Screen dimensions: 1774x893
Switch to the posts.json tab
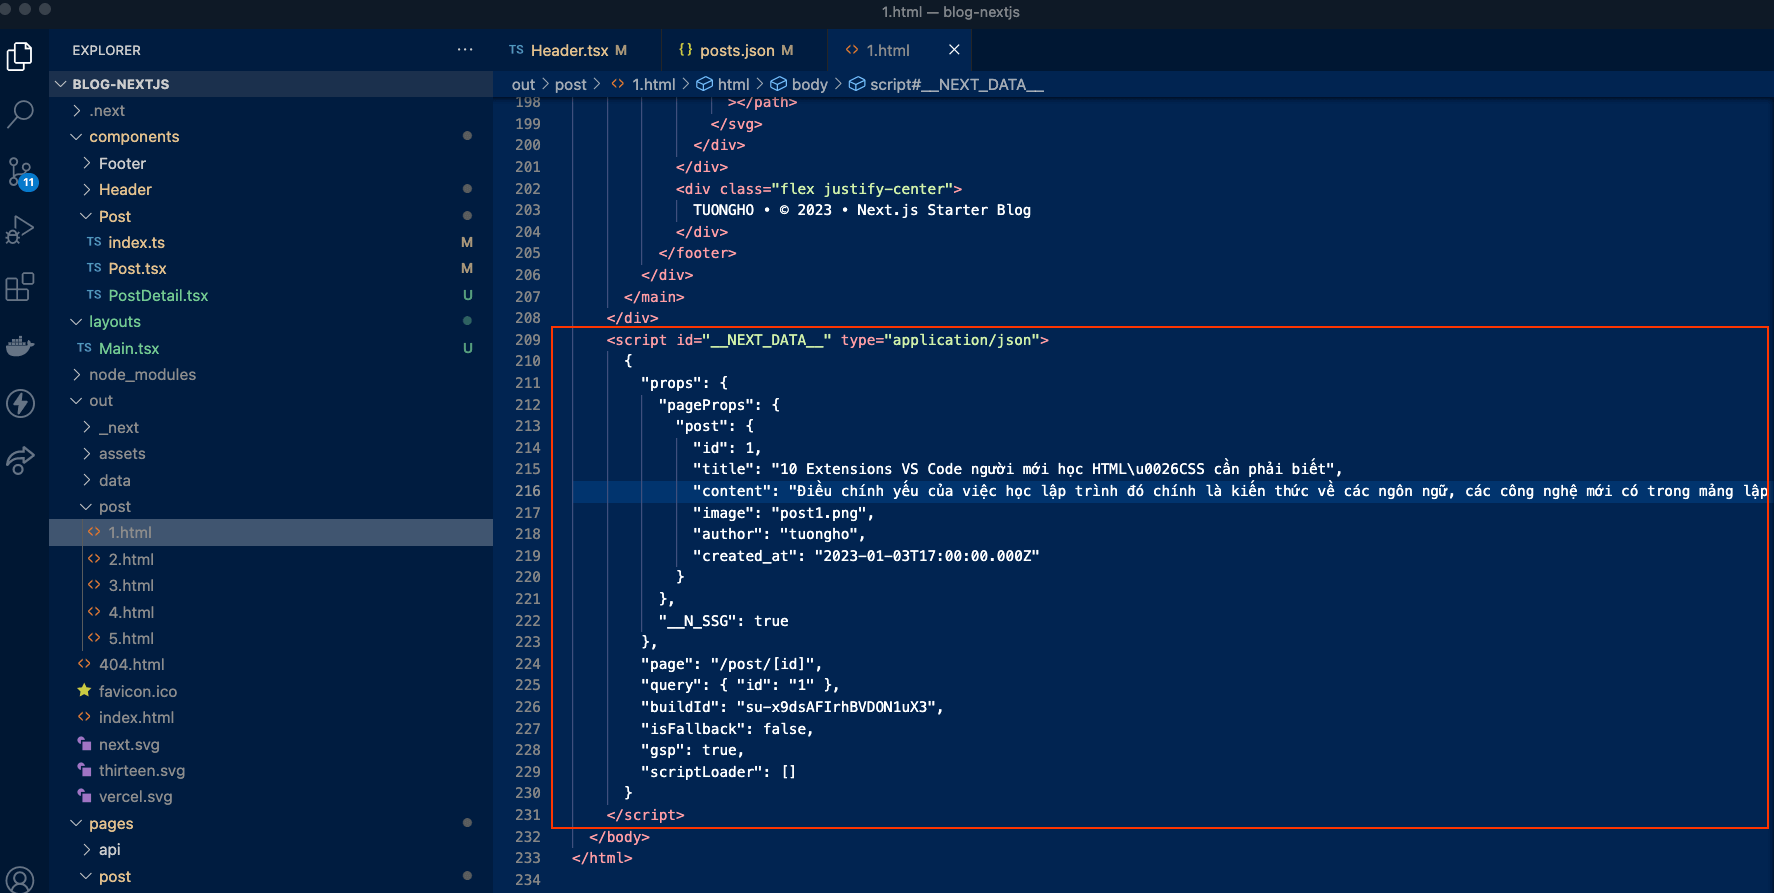(736, 50)
